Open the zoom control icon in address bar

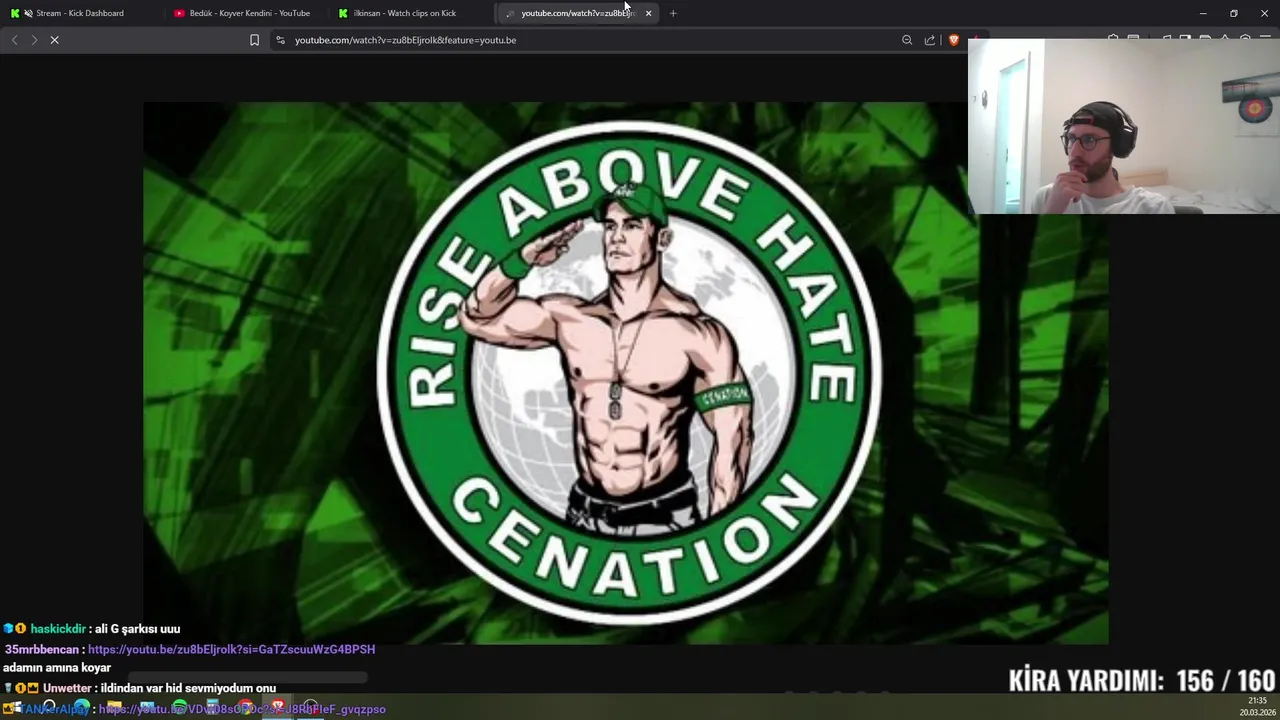[x=907, y=40]
